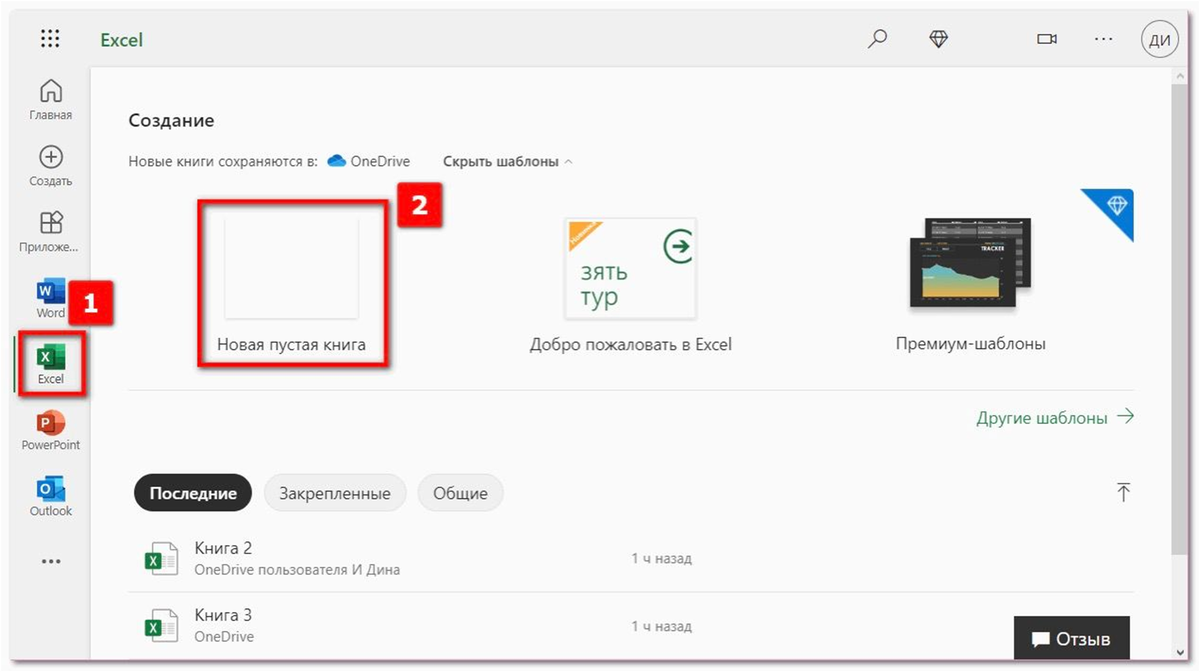Open the search magnifier icon

877,39
